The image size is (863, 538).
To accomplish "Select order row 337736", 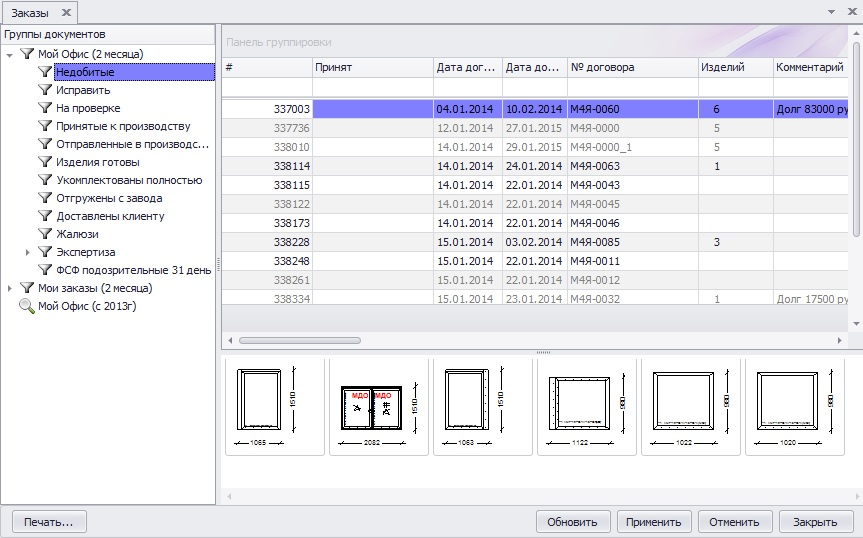I will [535, 128].
